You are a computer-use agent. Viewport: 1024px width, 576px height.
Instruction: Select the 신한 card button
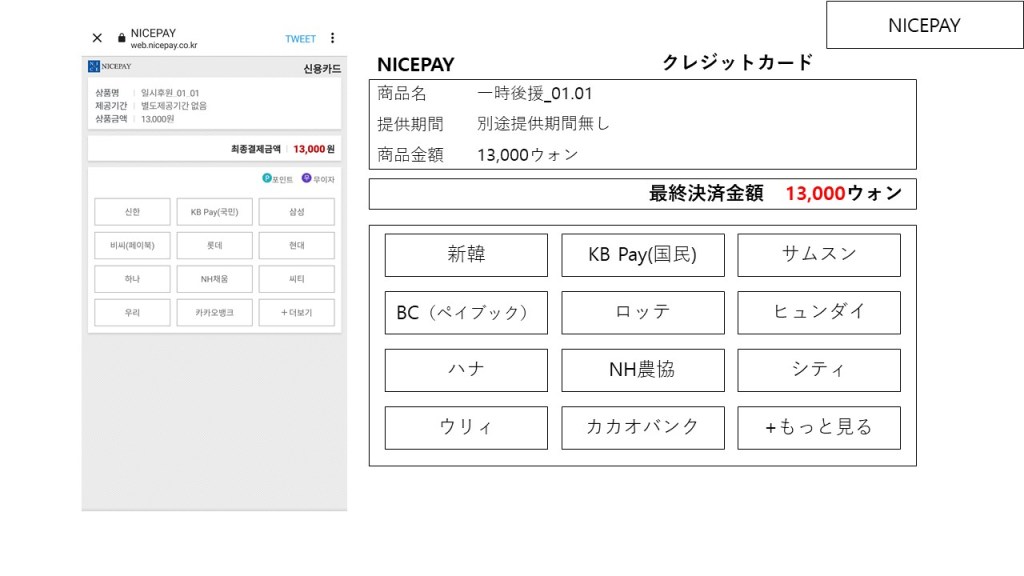tap(132, 212)
